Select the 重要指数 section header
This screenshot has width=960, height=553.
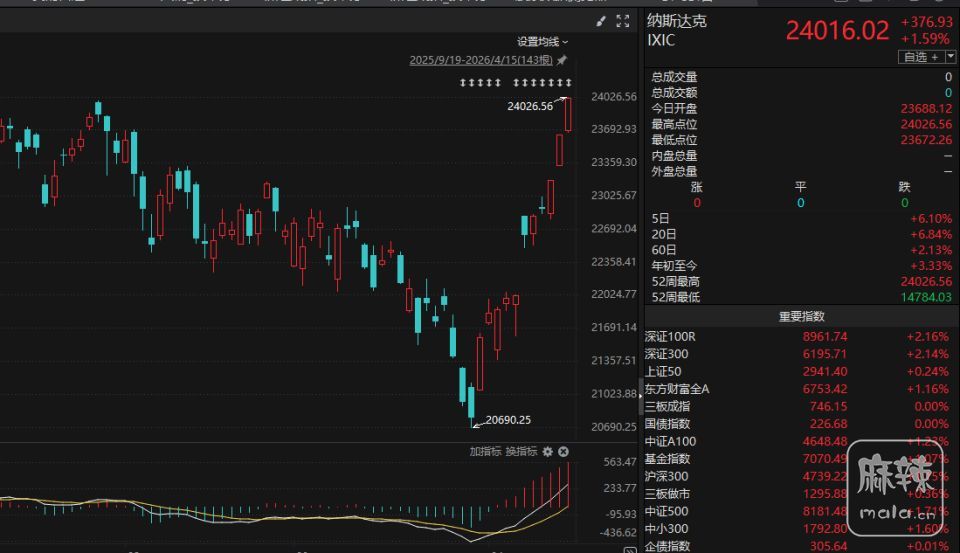pyautogui.click(x=802, y=317)
